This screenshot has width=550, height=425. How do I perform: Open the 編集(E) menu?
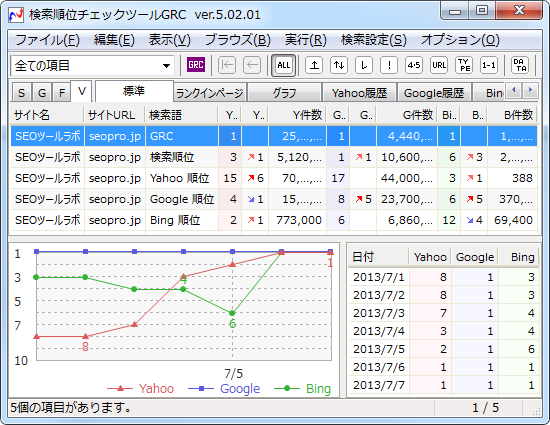click(x=114, y=40)
